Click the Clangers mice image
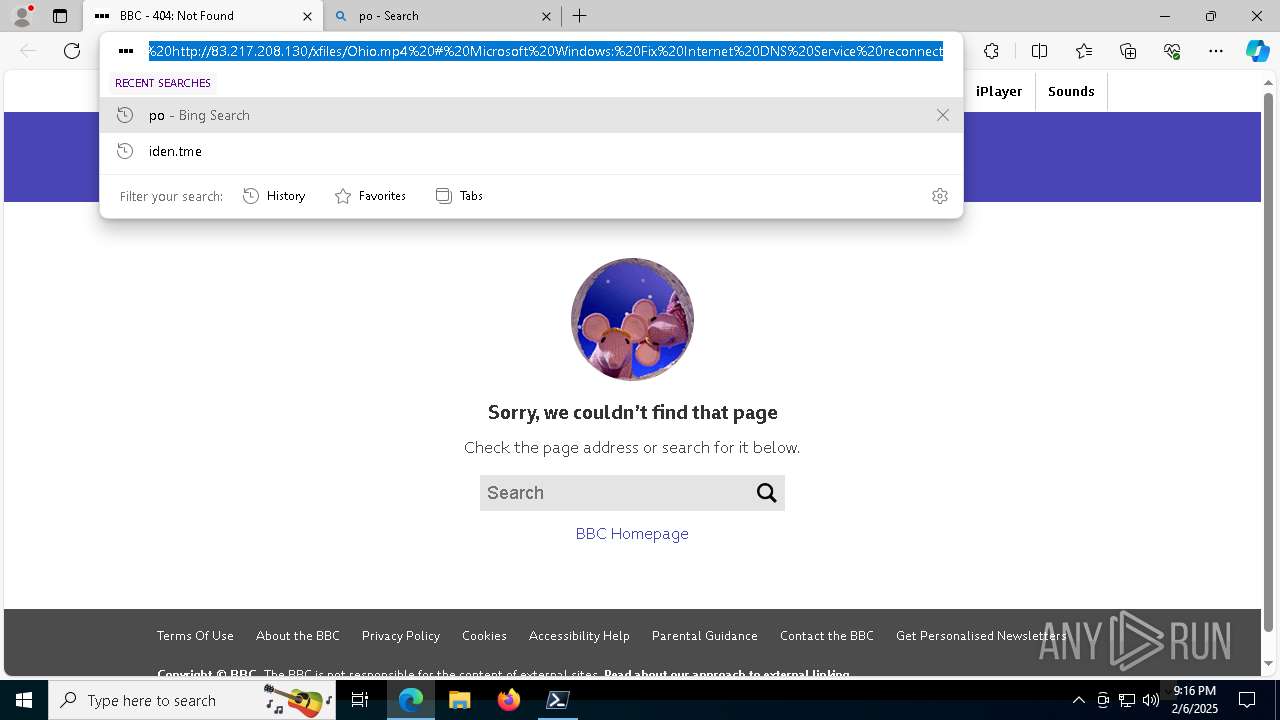 (x=632, y=319)
